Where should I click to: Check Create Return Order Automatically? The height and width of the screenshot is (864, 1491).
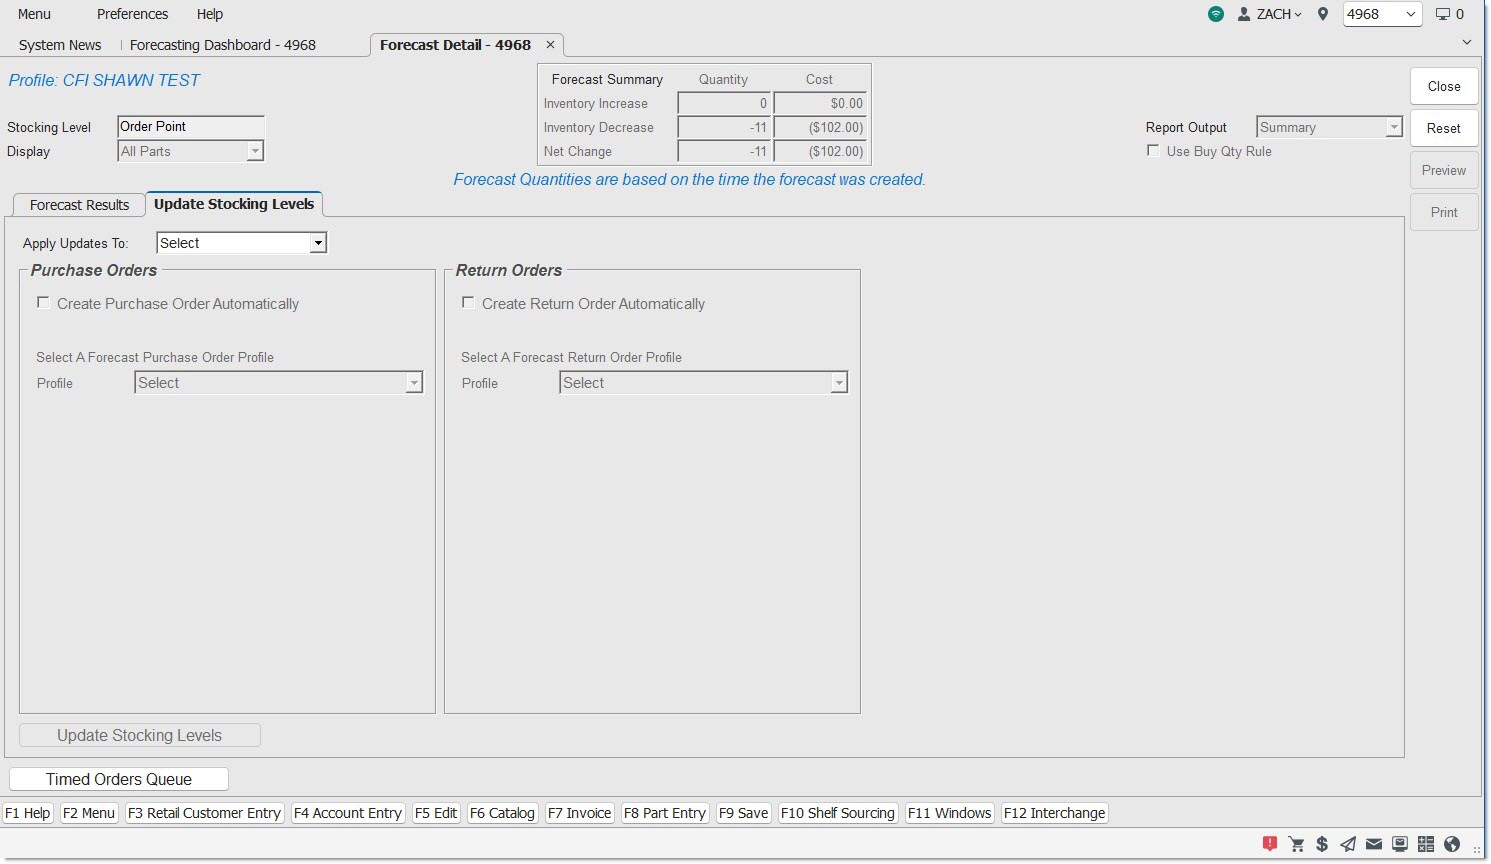468,303
